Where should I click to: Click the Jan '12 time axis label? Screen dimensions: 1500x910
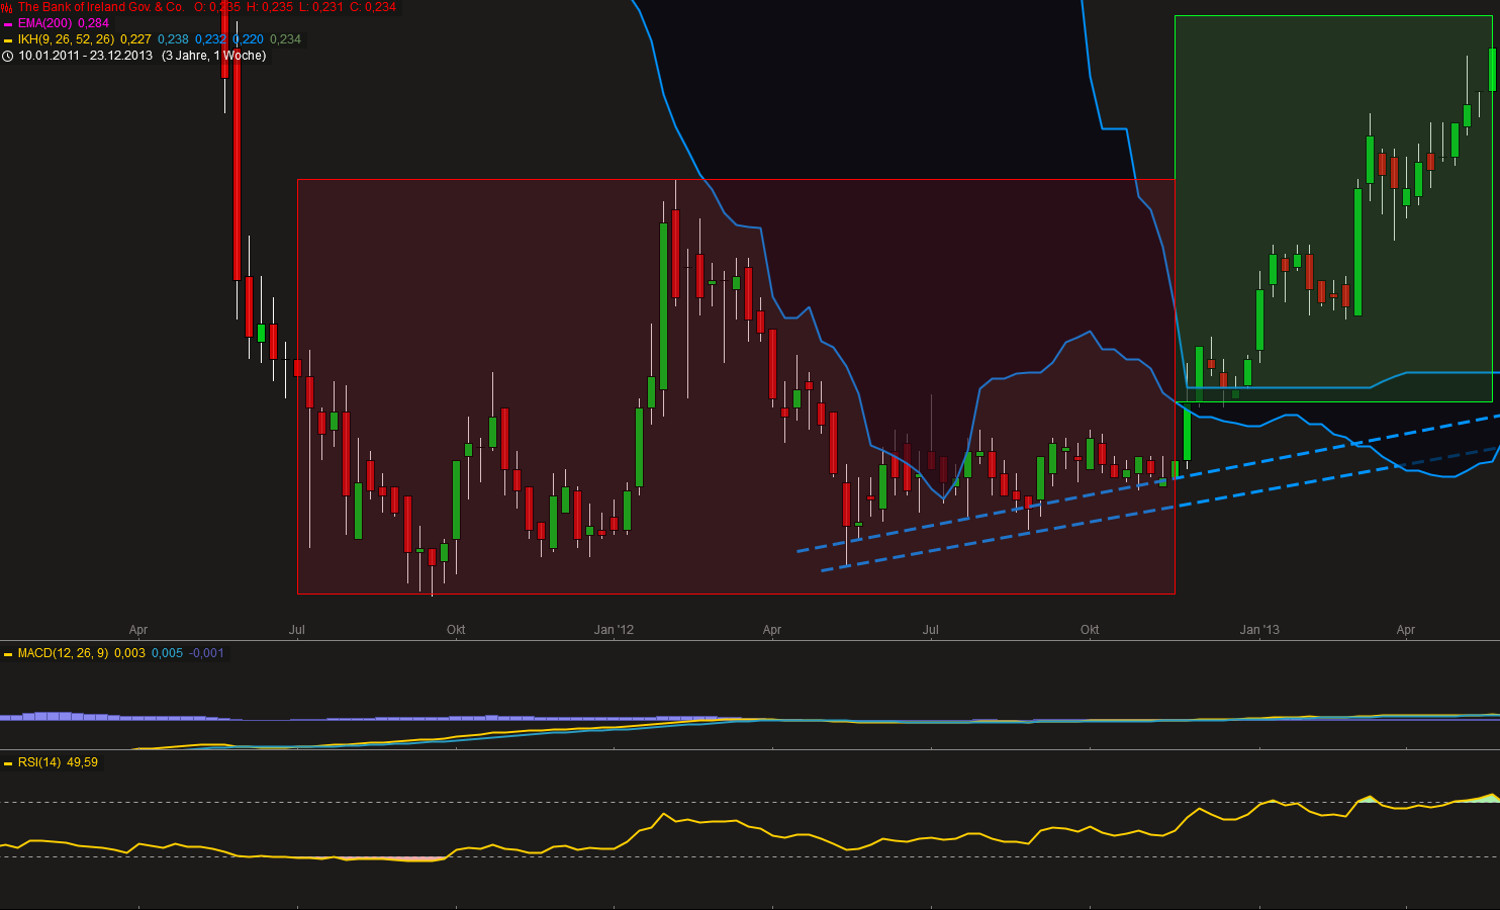(x=614, y=630)
